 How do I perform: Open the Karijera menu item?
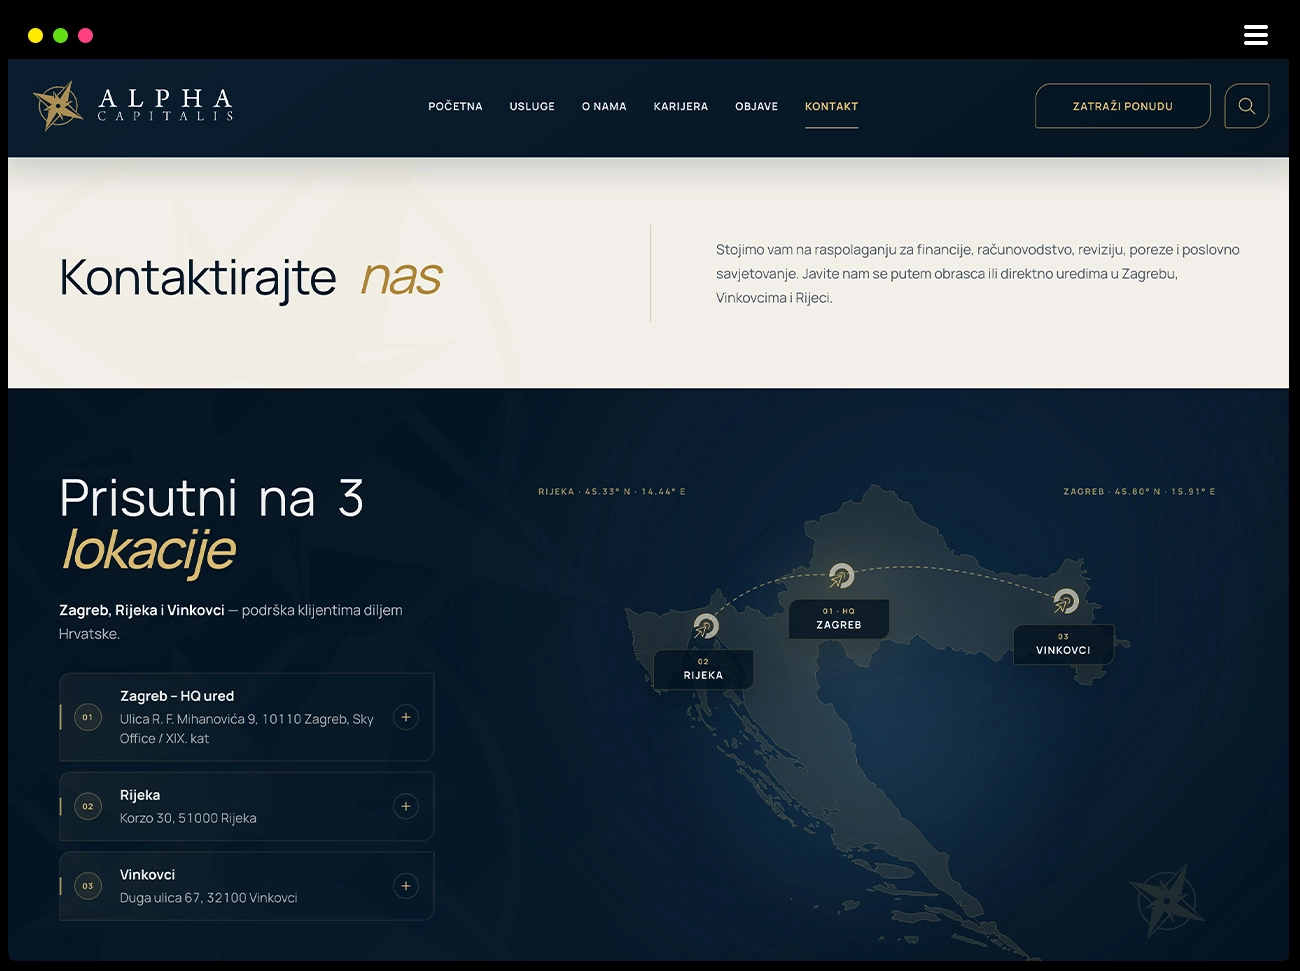coord(681,106)
